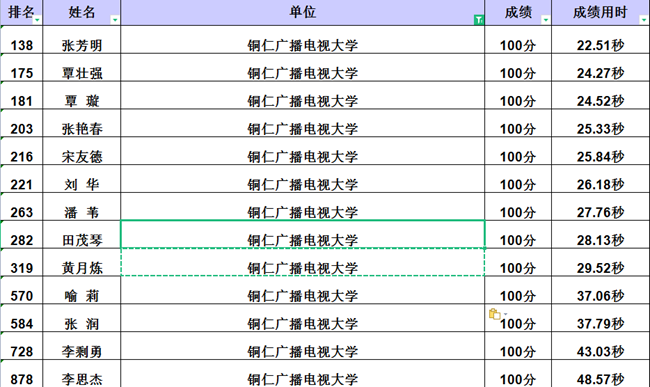Select the 单位 header cell
The height and width of the screenshot is (387, 650).
303,12
